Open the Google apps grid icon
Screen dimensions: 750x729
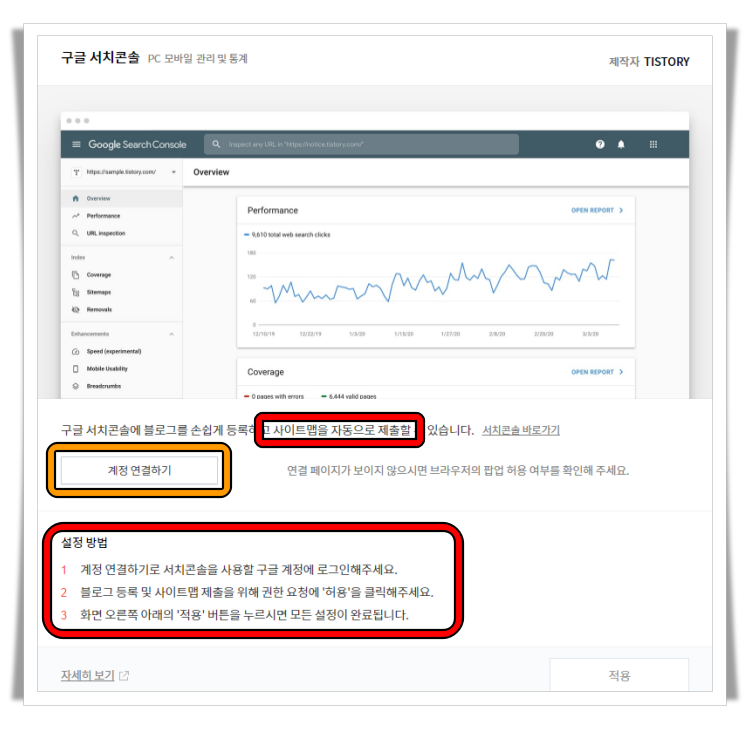653,144
